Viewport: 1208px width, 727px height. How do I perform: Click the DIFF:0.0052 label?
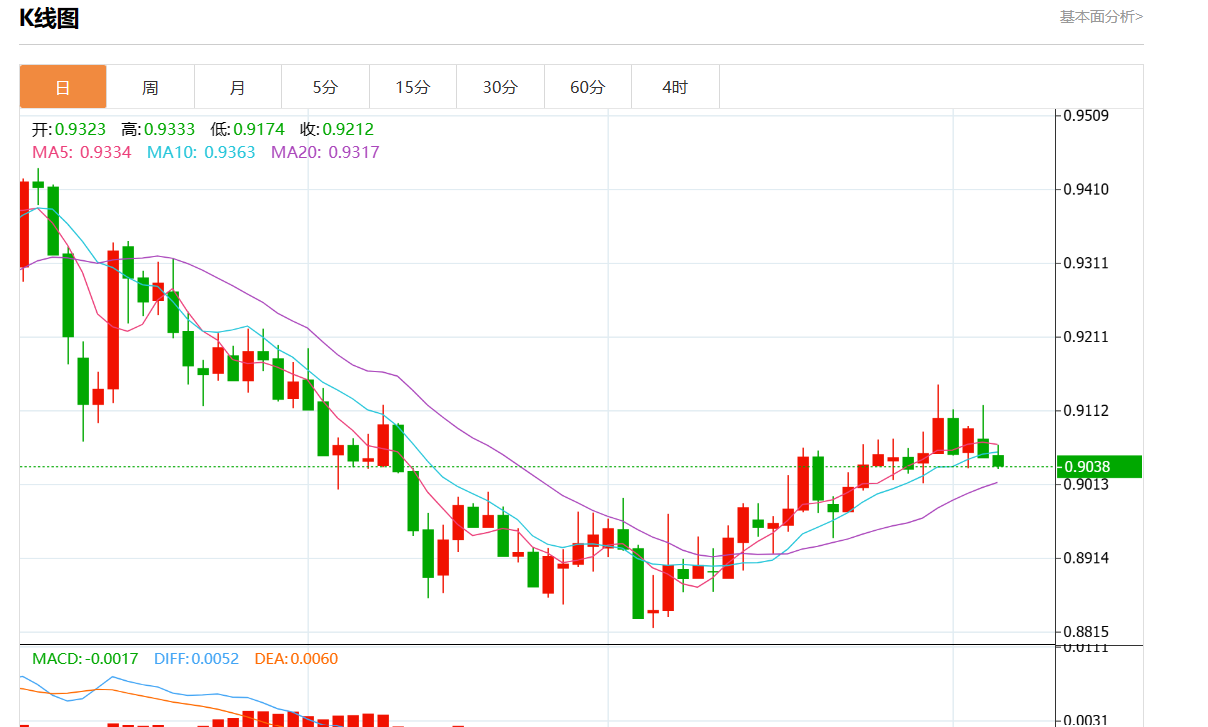(197, 659)
